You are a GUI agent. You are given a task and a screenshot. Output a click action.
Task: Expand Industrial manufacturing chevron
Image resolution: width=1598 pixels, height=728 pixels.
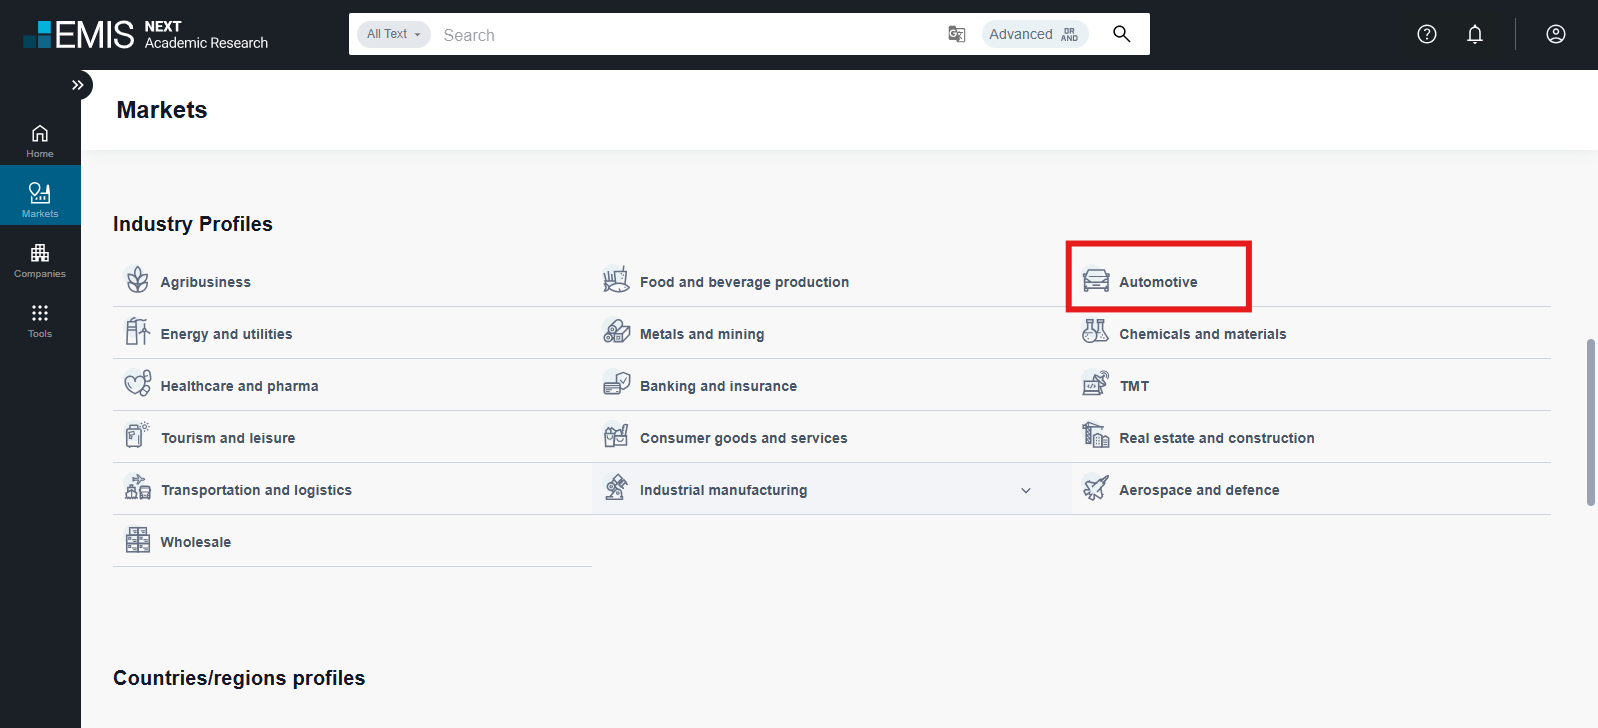pyautogui.click(x=1025, y=490)
